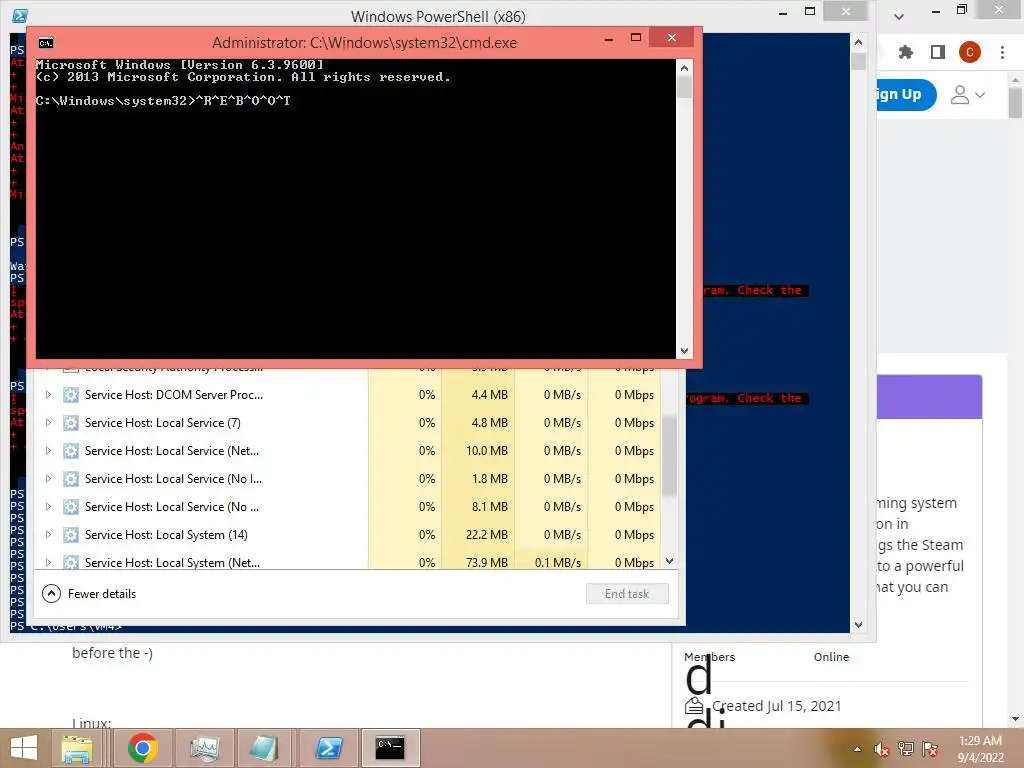Screen dimensions: 1024x768
Task: Expand Service Host: DCOM Server Proc row
Action: 48,394
